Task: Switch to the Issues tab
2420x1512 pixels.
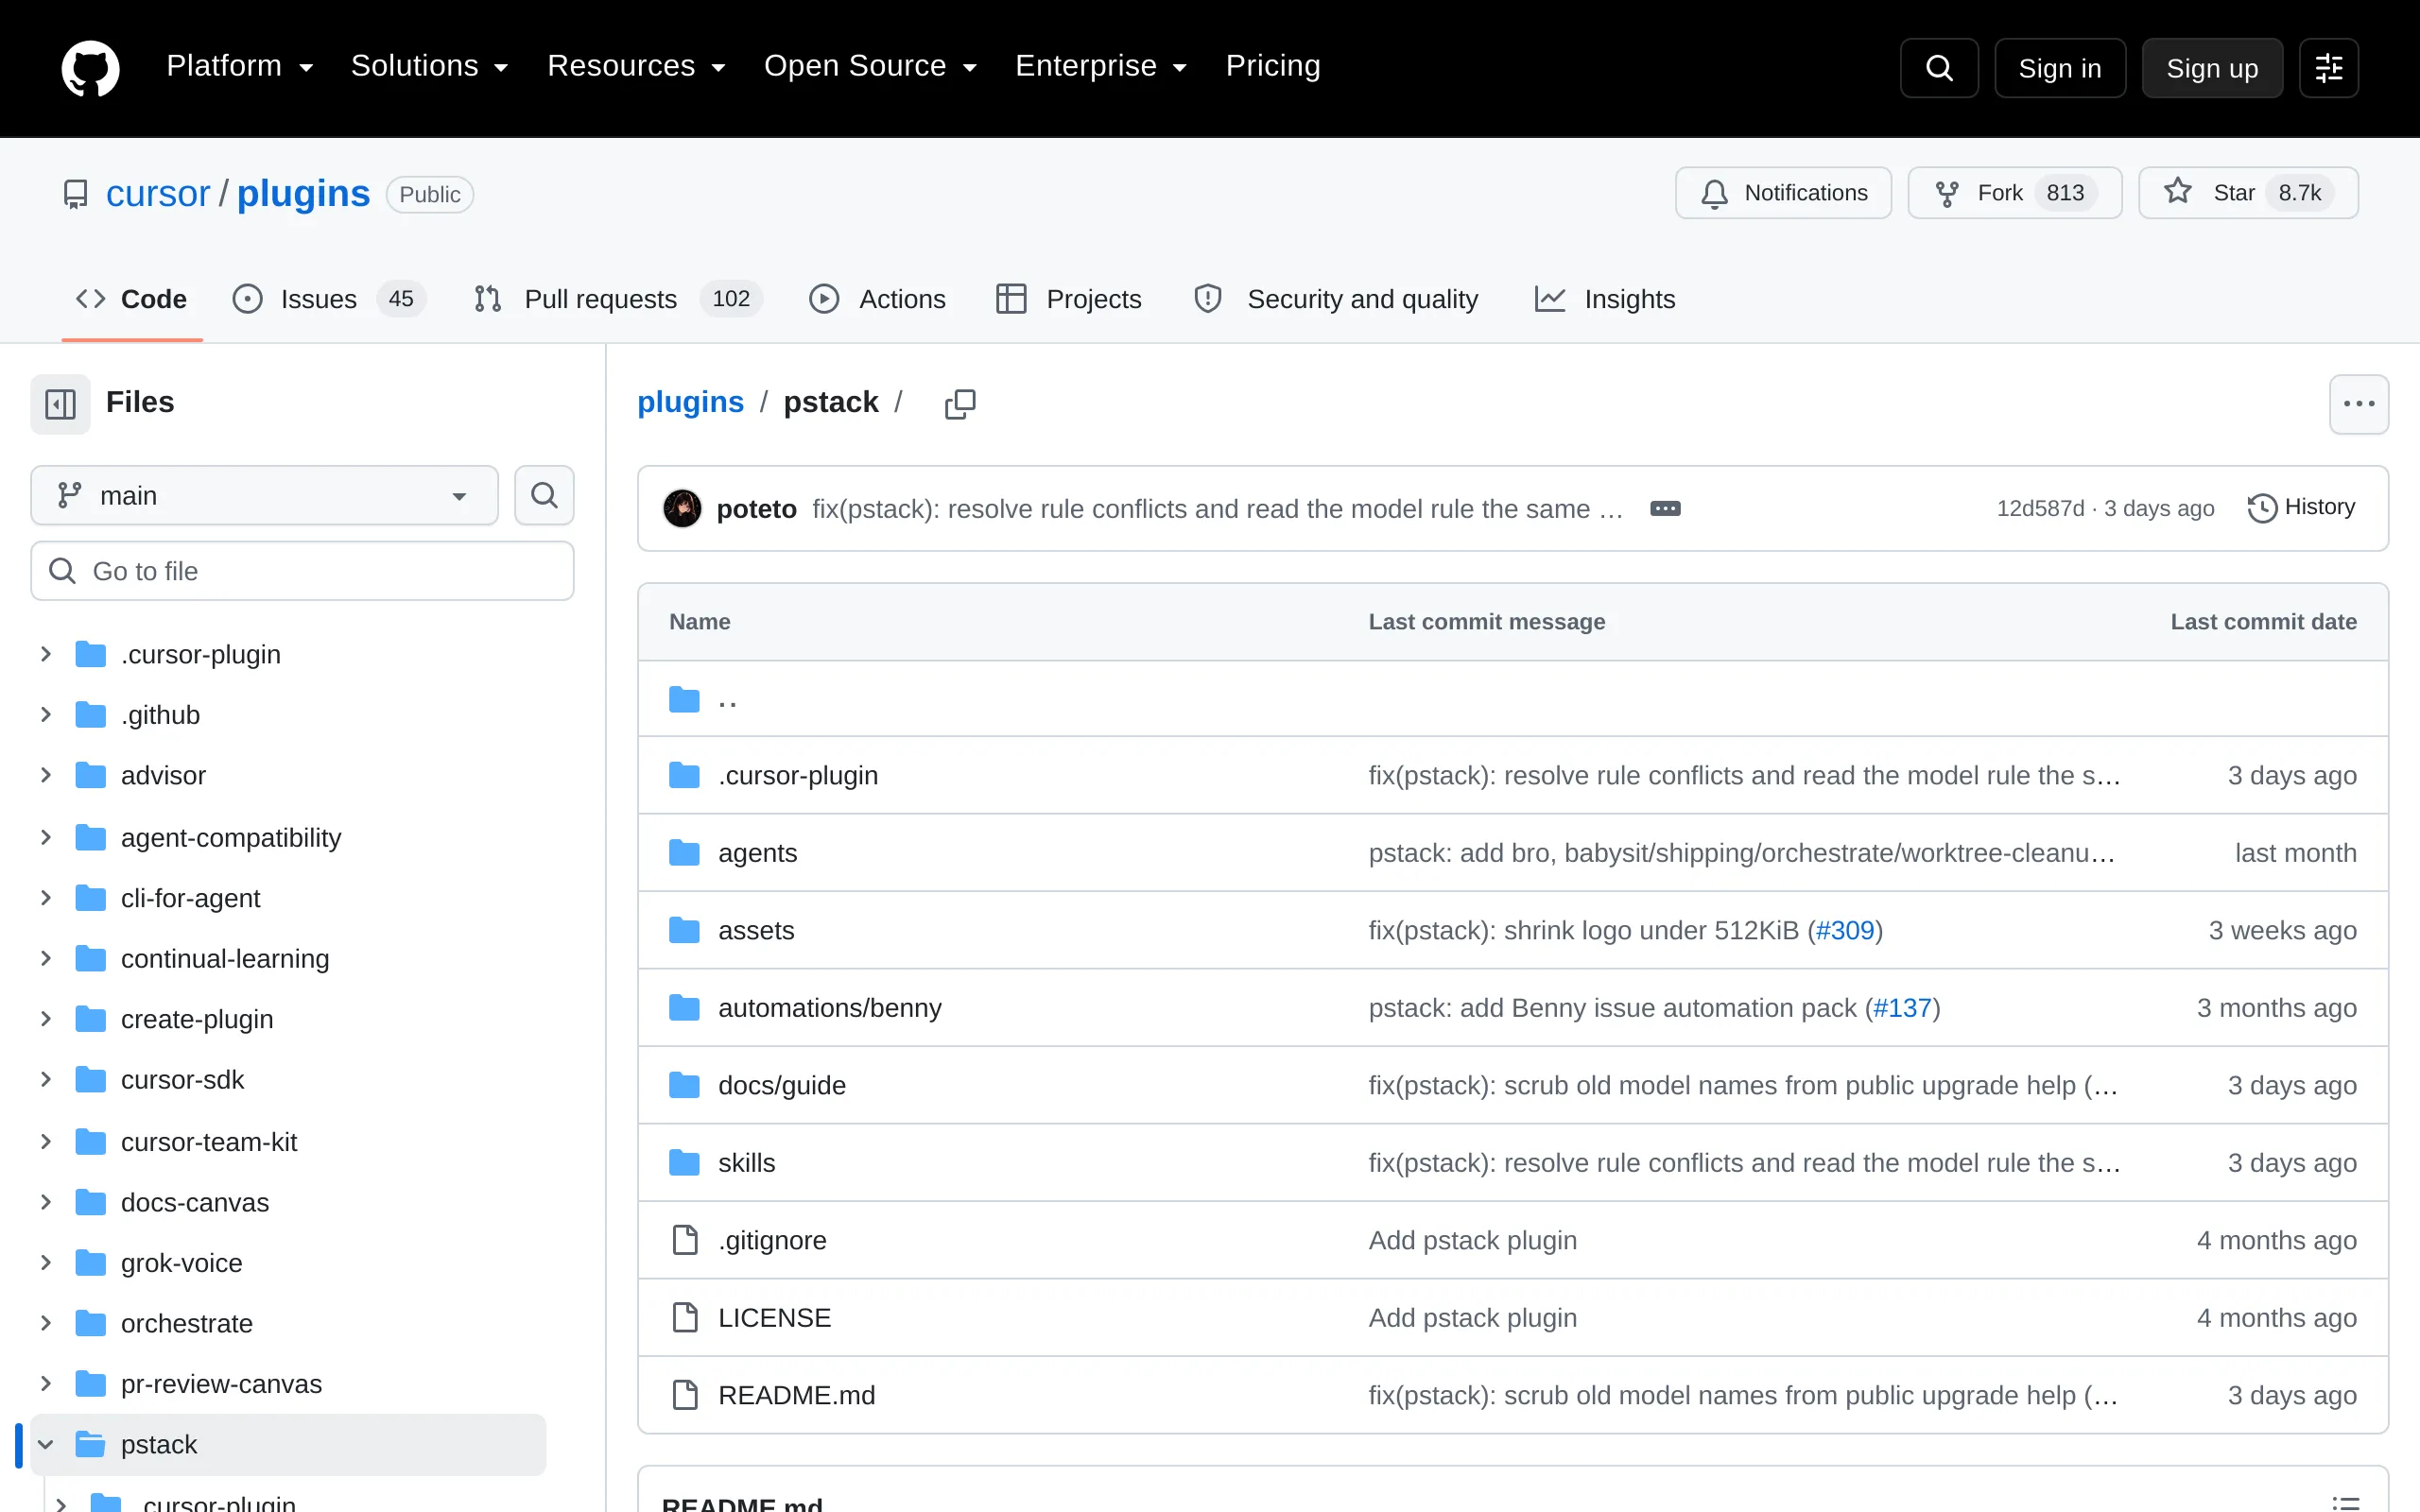Action: point(329,299)
